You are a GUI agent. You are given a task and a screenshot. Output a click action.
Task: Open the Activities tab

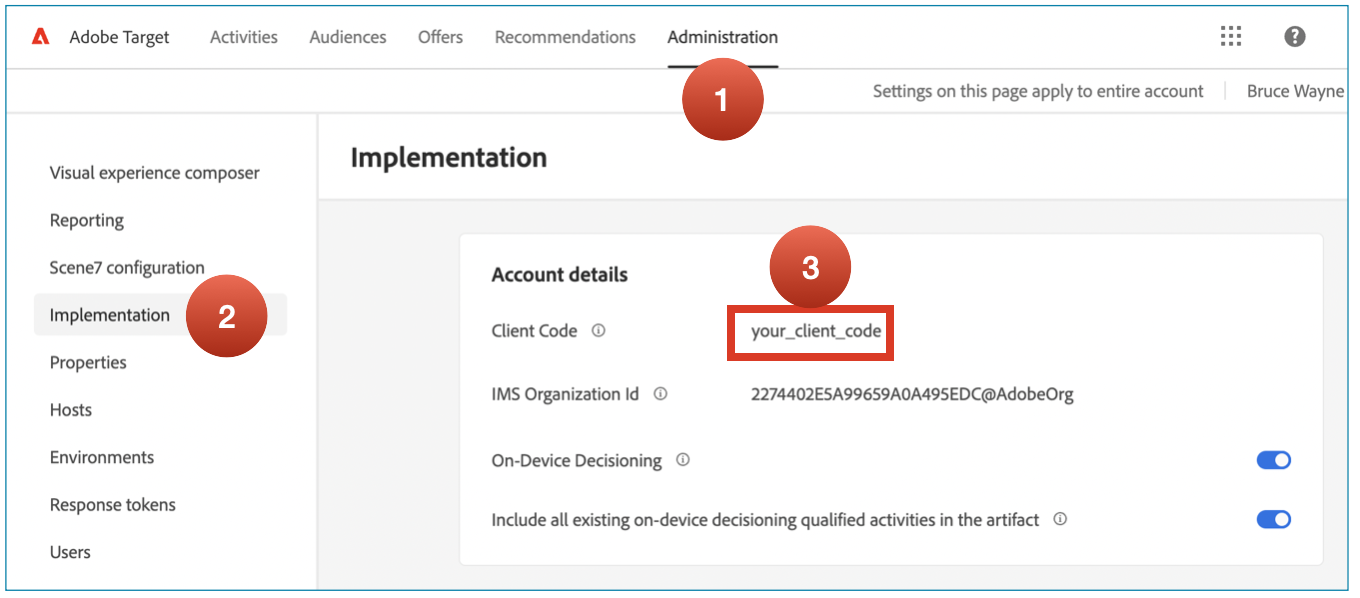[x=244, y=37]
